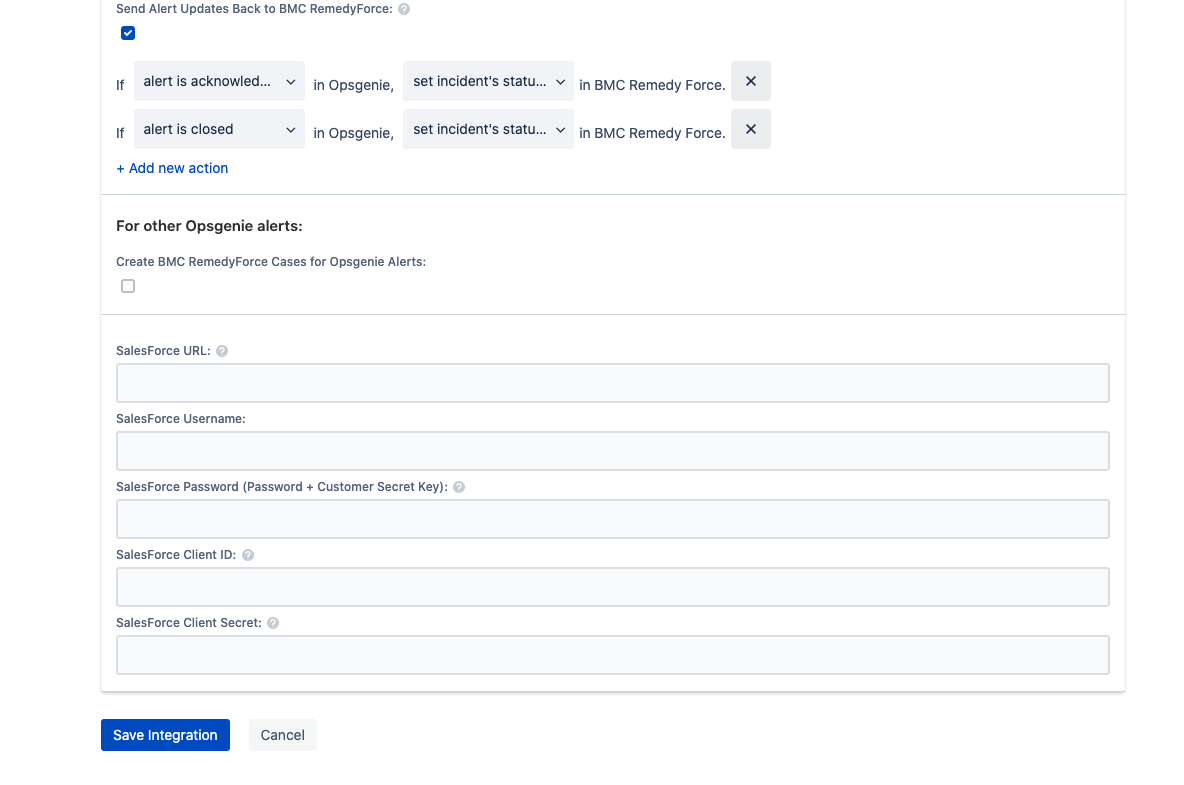Focus the SalesForce Username input field
1184x785 pixels.
click(x=612, y=451)
